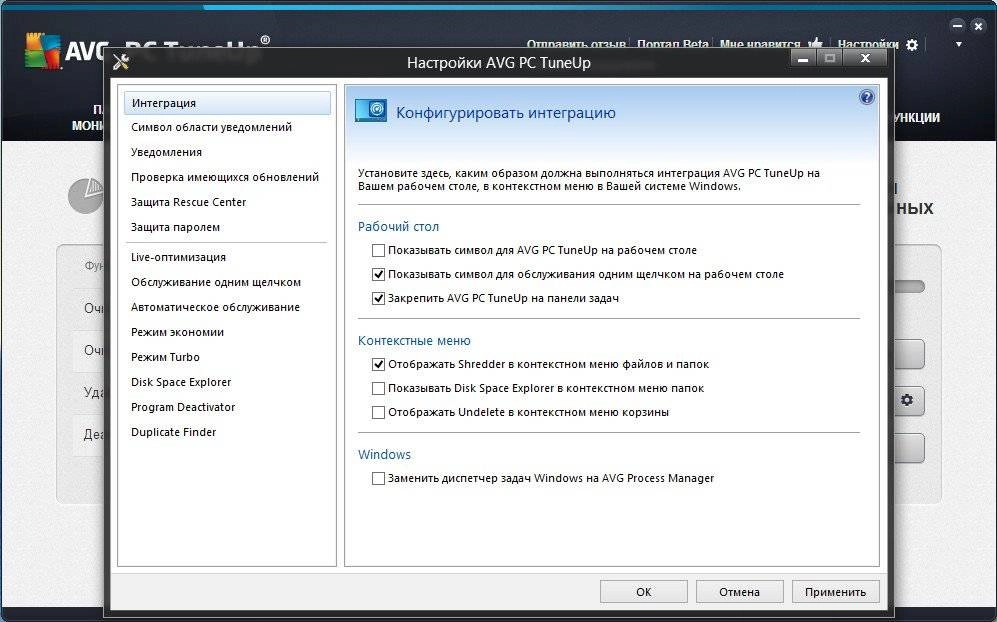Click the Отмена button
This screenshot has width=997, height=622.
tap(739, 591)
